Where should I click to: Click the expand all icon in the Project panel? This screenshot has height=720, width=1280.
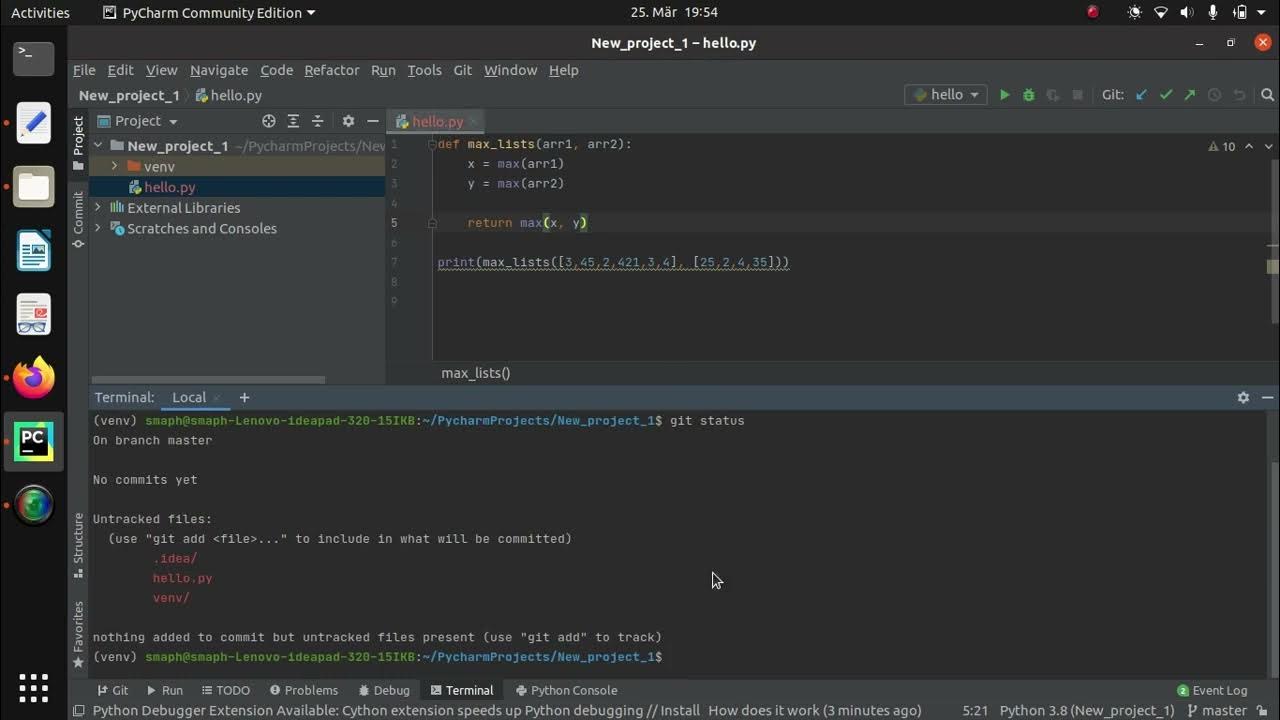[x=293, y=121]
